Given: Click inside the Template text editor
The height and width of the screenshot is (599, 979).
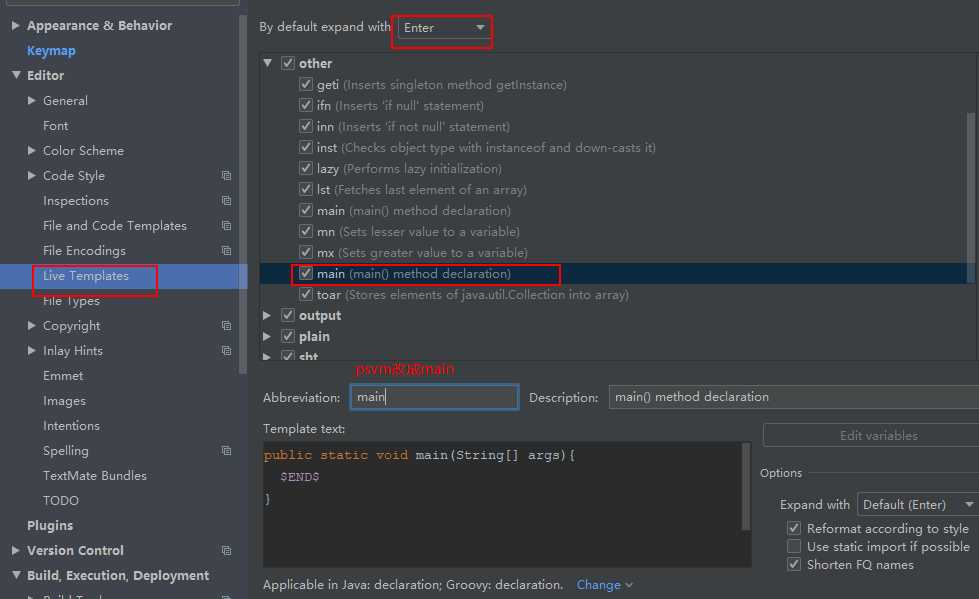Looking at the screenshot, I should [503, 505].
